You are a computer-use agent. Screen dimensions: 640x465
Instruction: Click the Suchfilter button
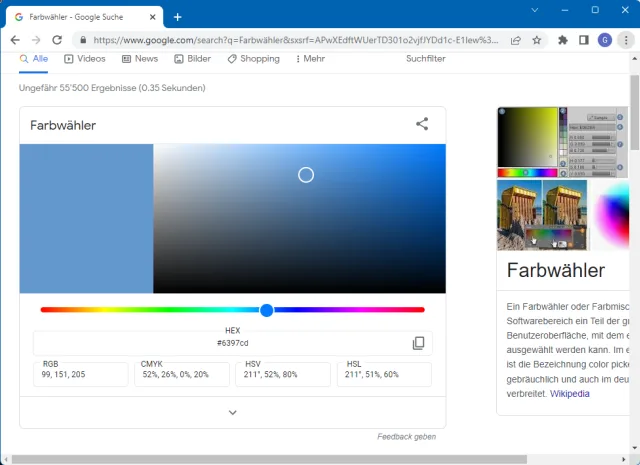[425, 59]
